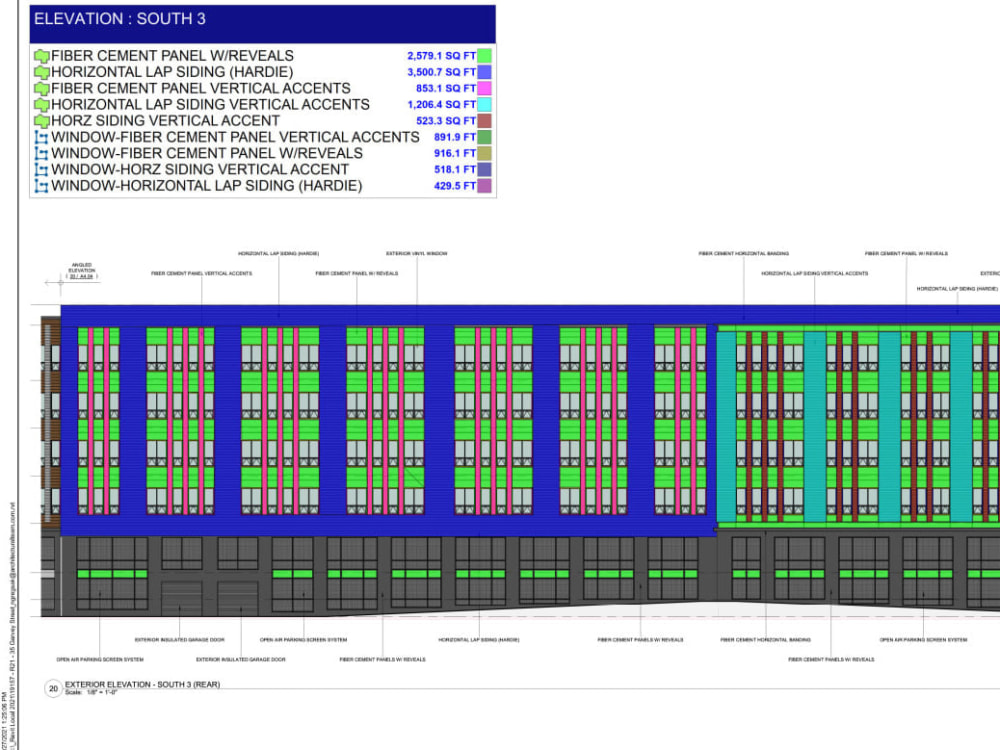Click the 2,579.1 SQ FT quantity value
The width and height of the screenshot is (1000, 750).
[441, 56]
